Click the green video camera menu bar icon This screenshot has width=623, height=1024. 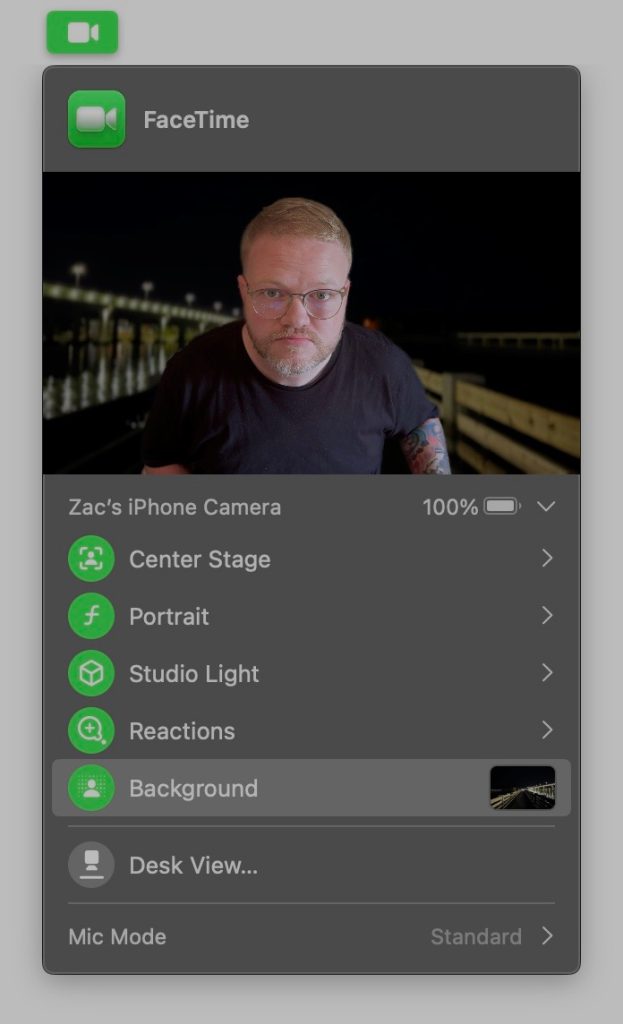(82, 33)
